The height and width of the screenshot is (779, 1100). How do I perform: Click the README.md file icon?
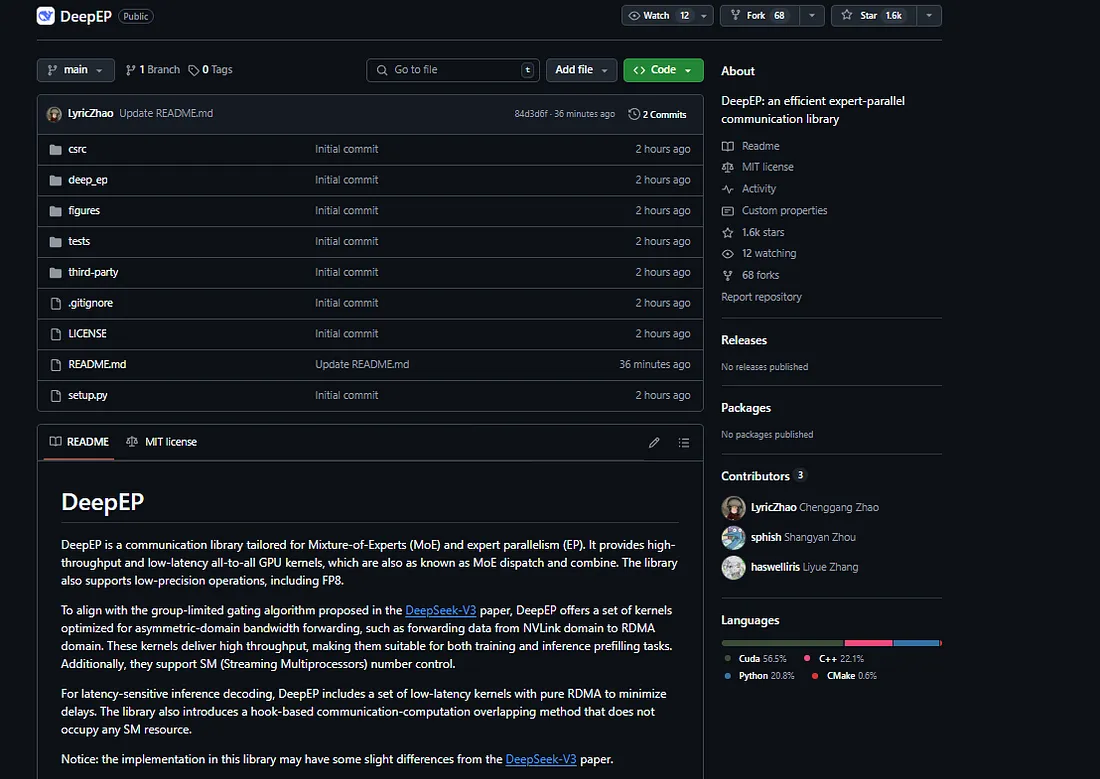pyautogui.click(x=55, y=366)
